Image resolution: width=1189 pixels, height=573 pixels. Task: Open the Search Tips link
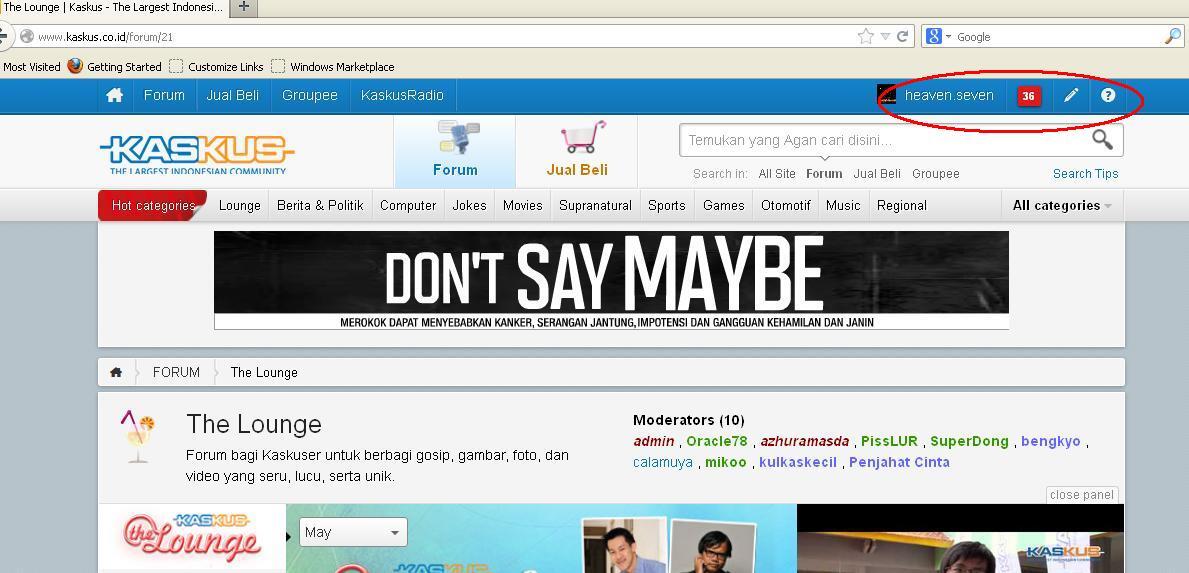tap(1085, 174)
